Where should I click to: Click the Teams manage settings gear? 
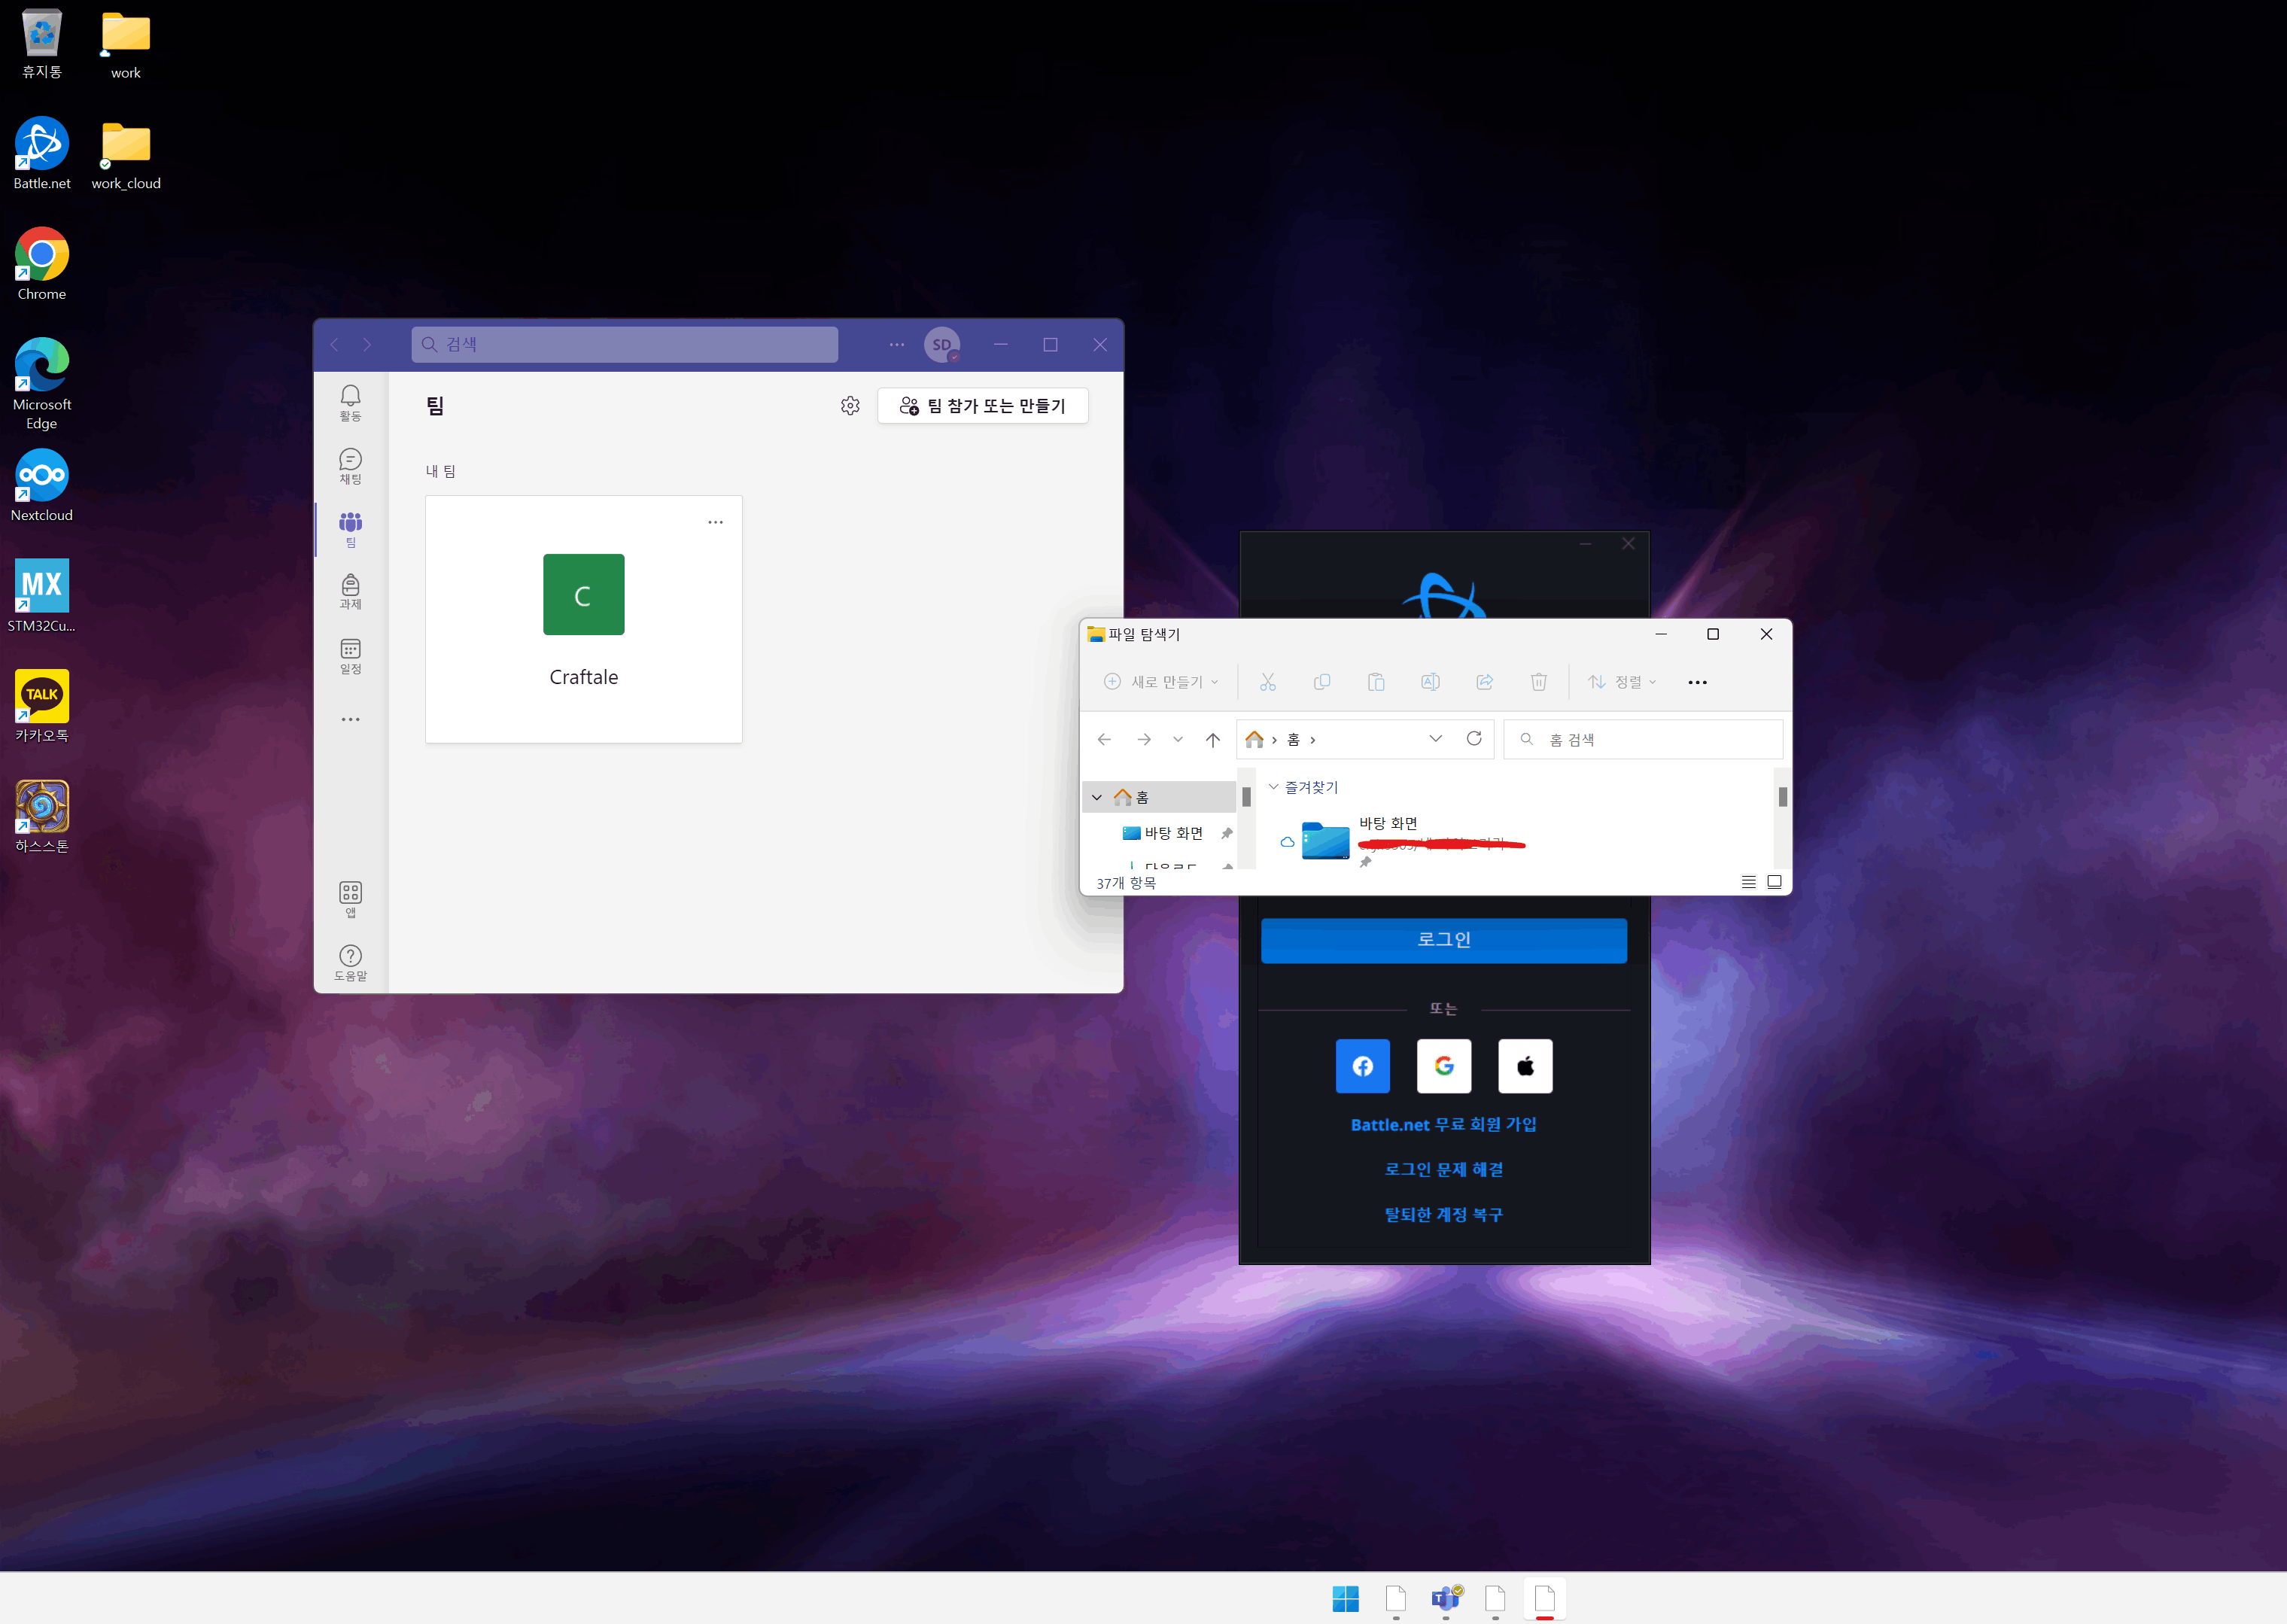(850, 406)
